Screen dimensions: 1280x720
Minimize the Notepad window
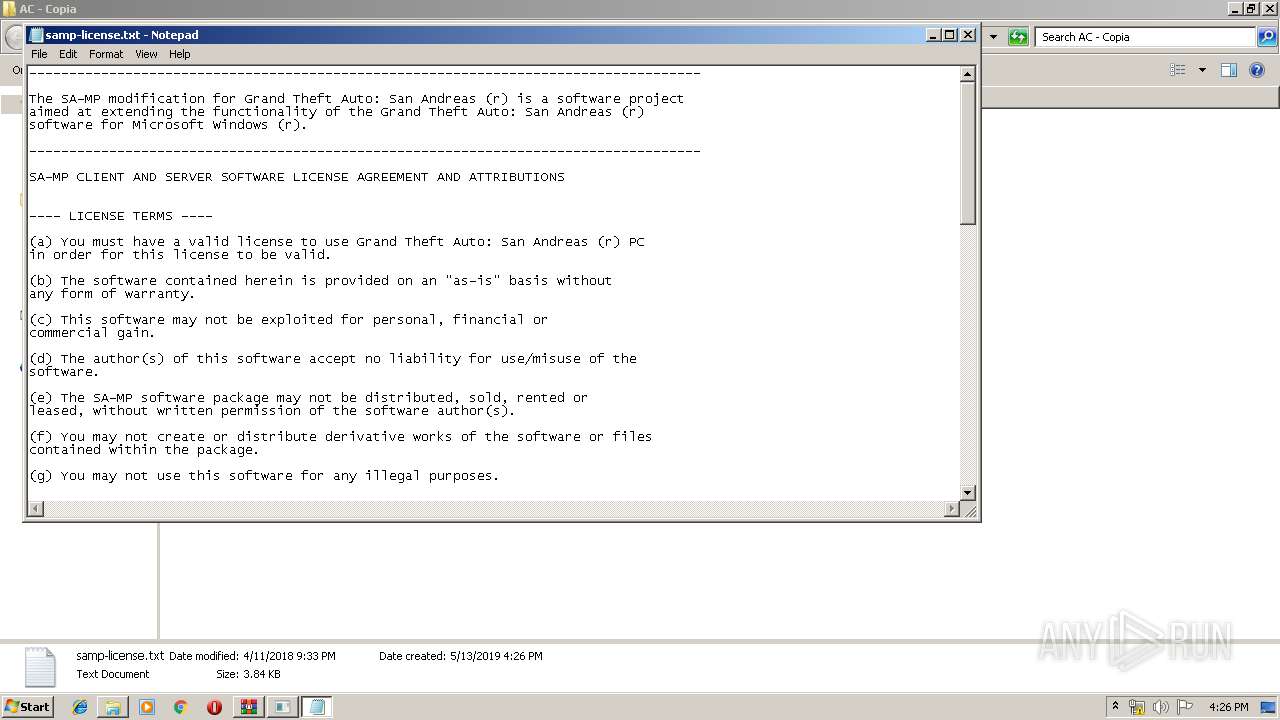click(933, 35)
